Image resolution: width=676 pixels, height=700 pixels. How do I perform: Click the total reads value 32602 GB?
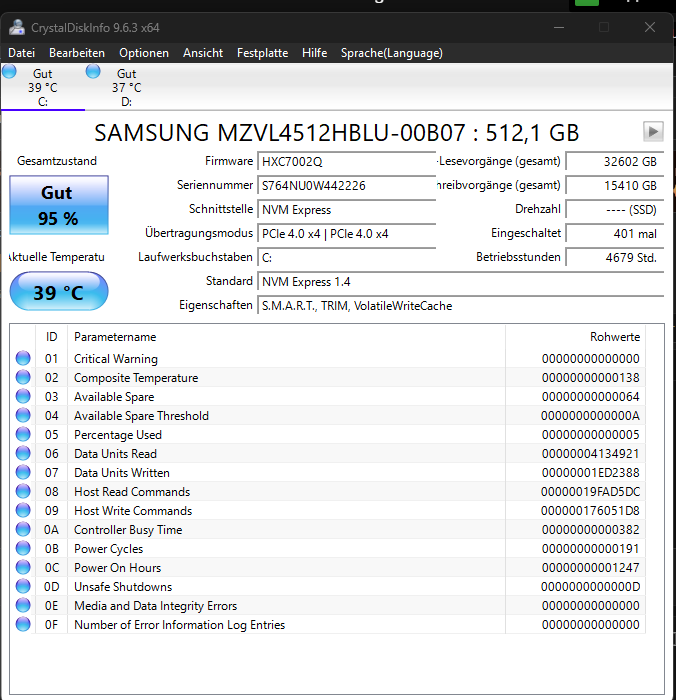coord(614,161)
